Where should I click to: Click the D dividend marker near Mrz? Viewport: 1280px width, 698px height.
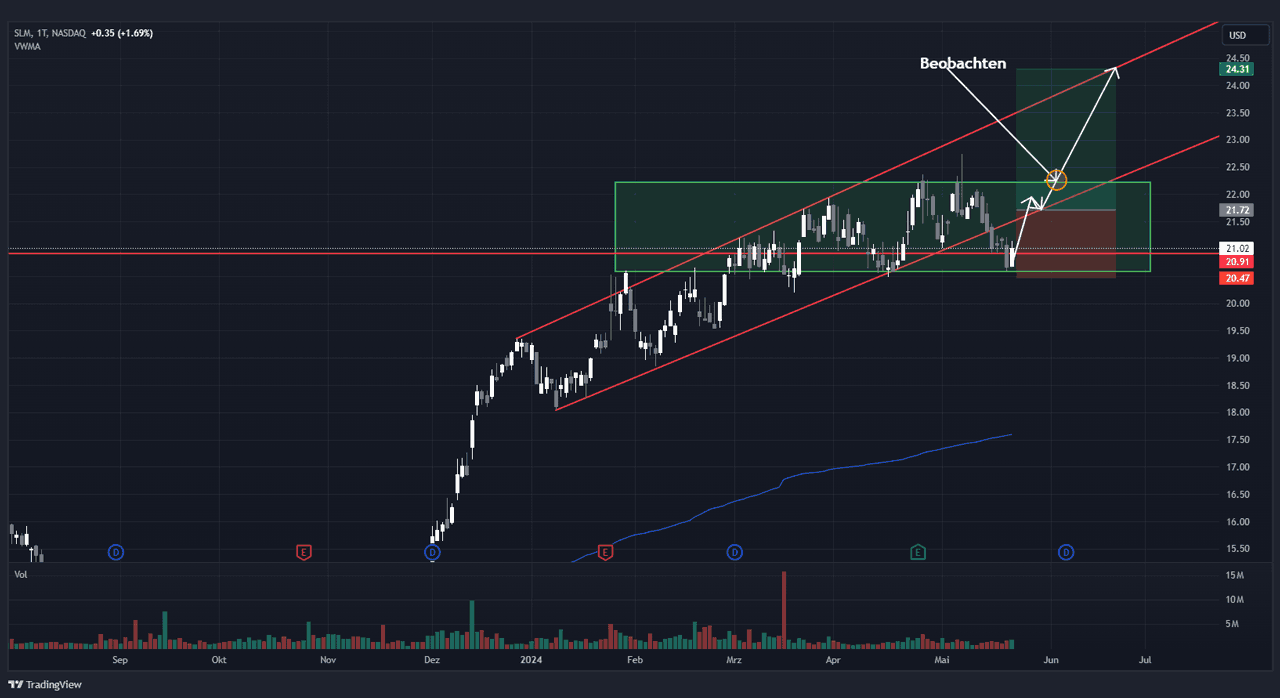[x=734, y=552]
